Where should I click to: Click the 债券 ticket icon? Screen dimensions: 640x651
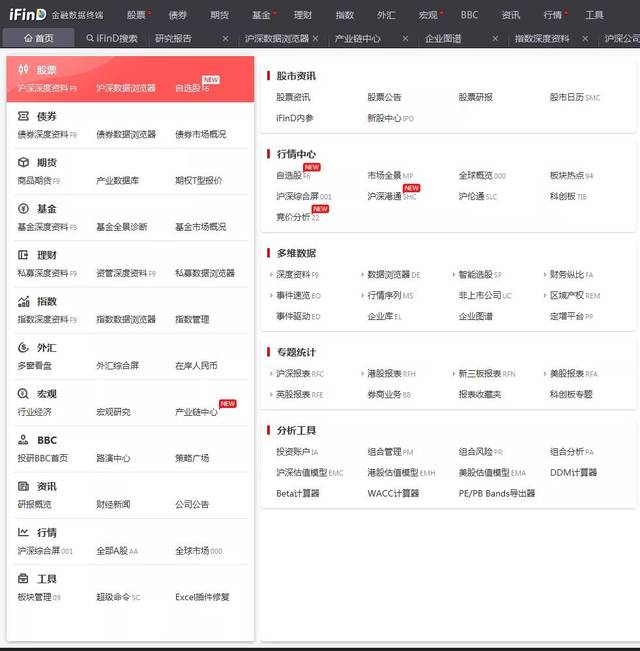pos(23,116)
